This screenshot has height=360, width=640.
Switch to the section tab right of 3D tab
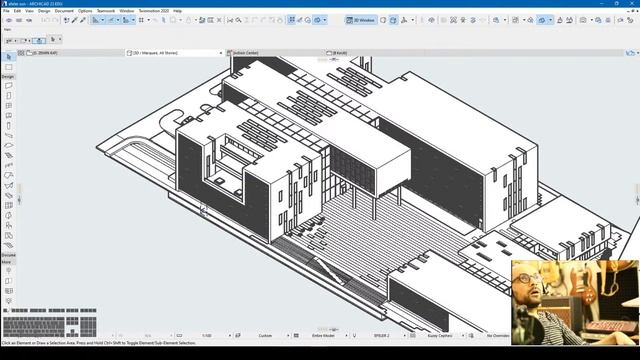[x=275, y=53]
